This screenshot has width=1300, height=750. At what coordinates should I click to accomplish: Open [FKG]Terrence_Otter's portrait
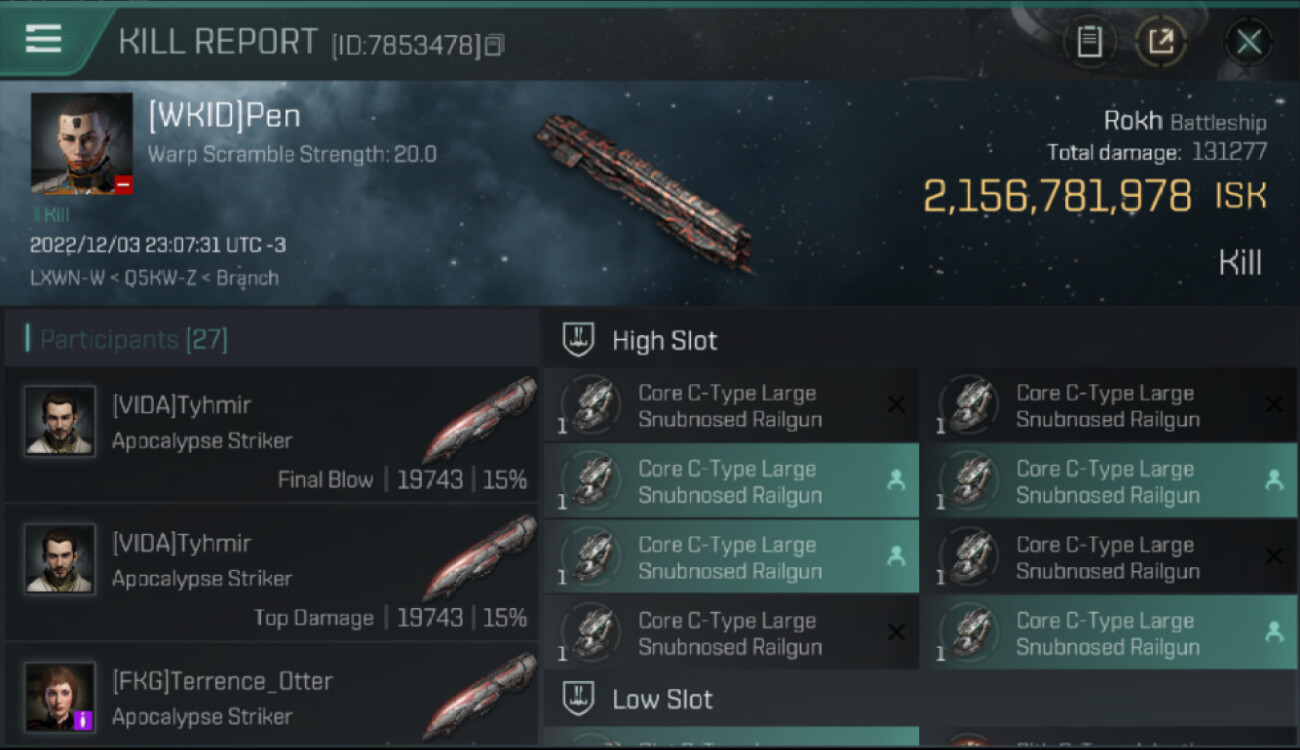click(x=61, y=696)
